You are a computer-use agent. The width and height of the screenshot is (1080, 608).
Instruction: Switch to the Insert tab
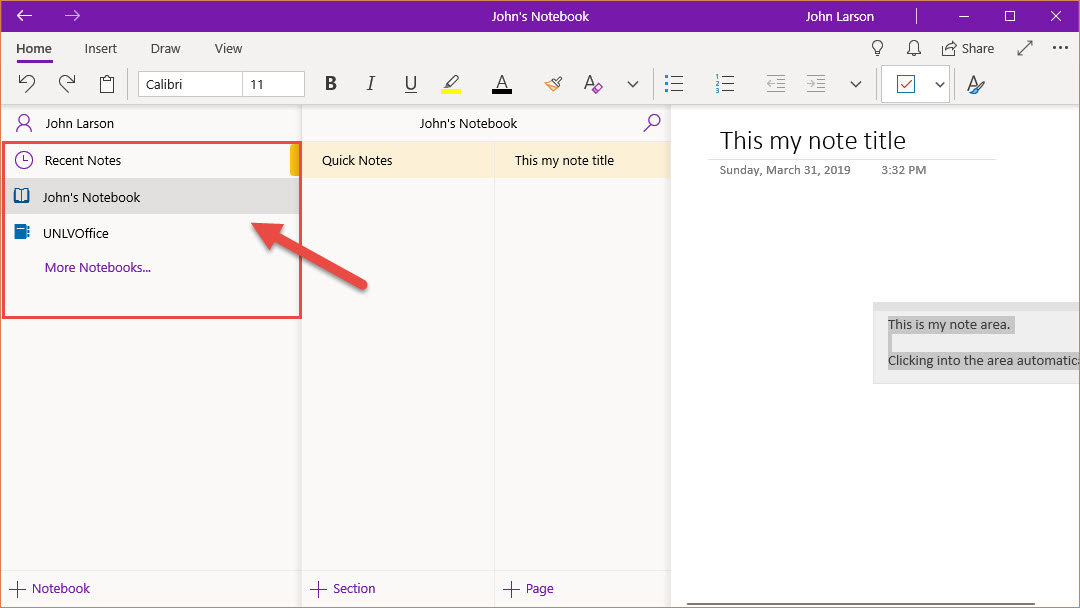tap(100, 48)
